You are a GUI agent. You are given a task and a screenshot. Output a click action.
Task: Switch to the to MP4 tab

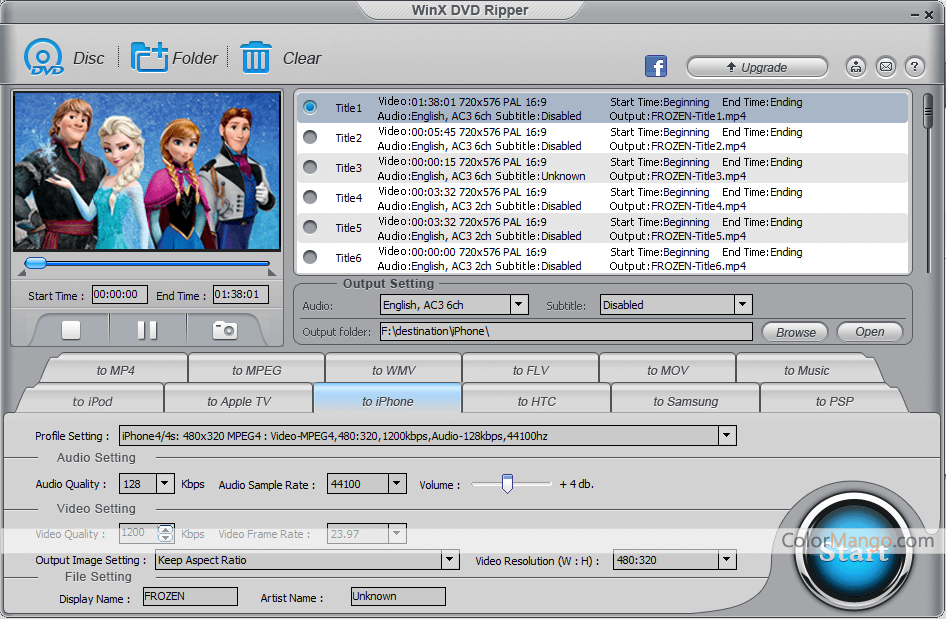pos(115,370)
